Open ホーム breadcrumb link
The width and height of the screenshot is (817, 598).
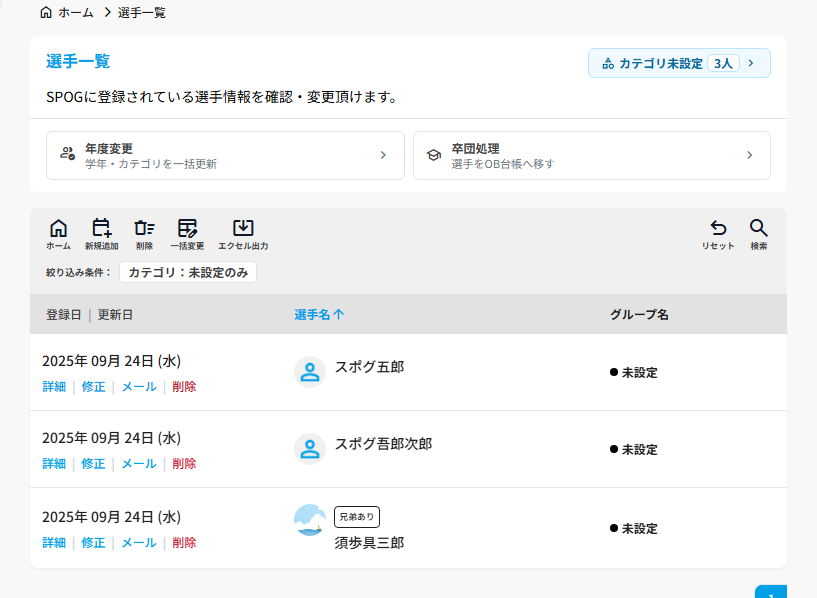[x=76, y=13]
